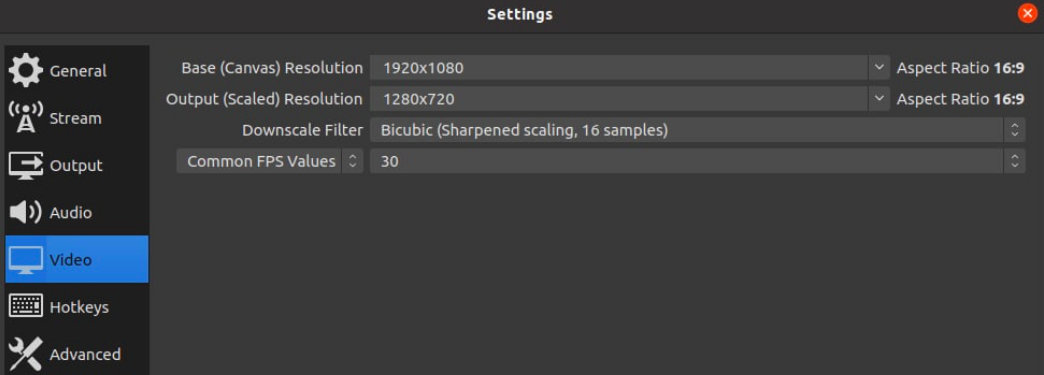Viewport: 1044px width, 375px height.
Task: Select Bicubic downscale filter field
Action: click(697, 130)
